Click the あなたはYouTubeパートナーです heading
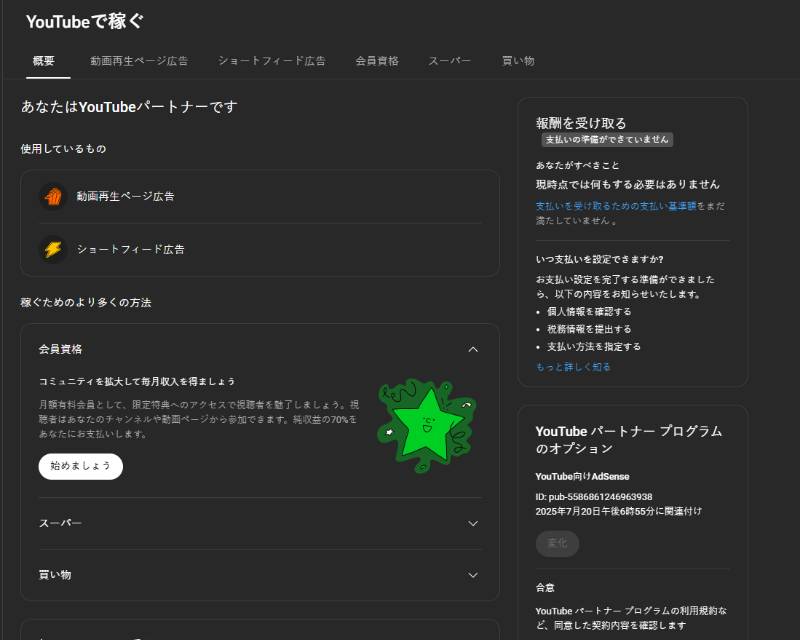This screenshot has height=640, width=800. [129, 107]
